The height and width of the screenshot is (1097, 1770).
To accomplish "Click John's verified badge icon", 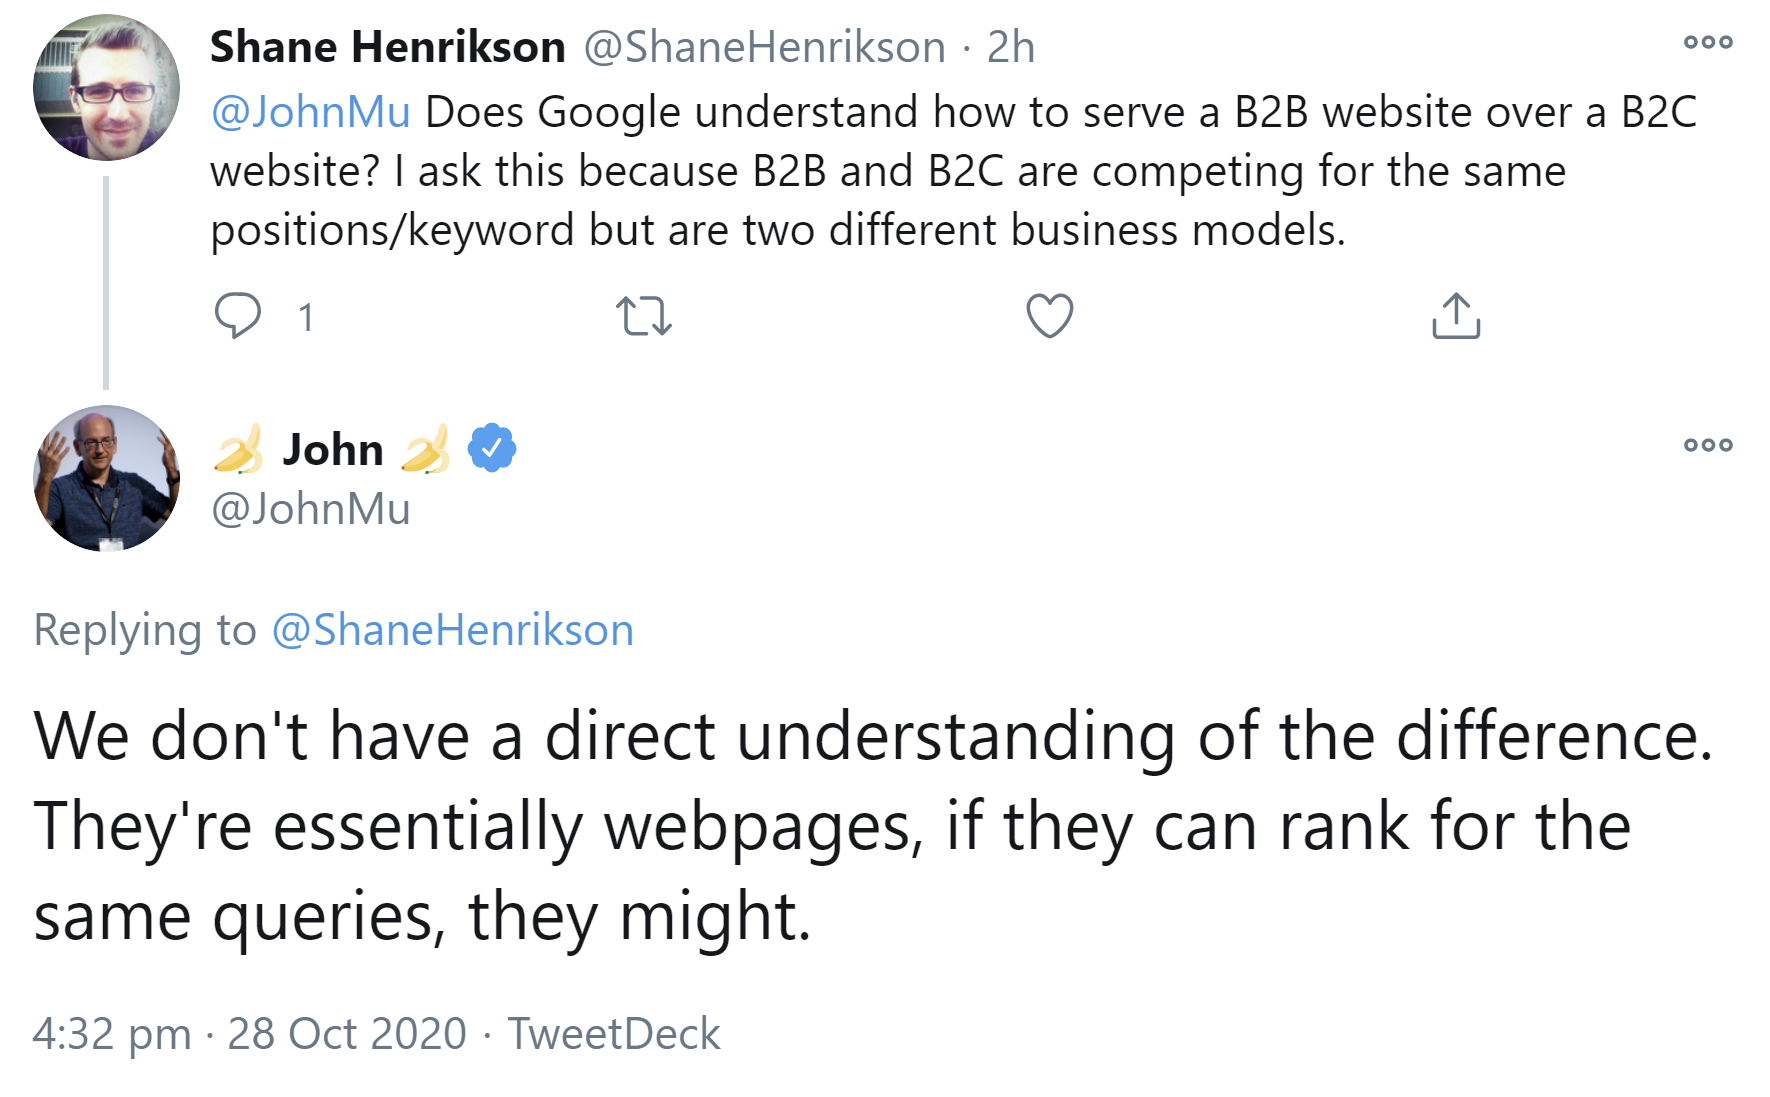I will coord(490,449).
